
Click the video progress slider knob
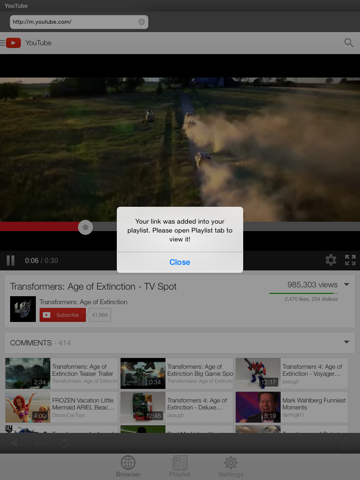pyautogui.click(x=85, y=227)
